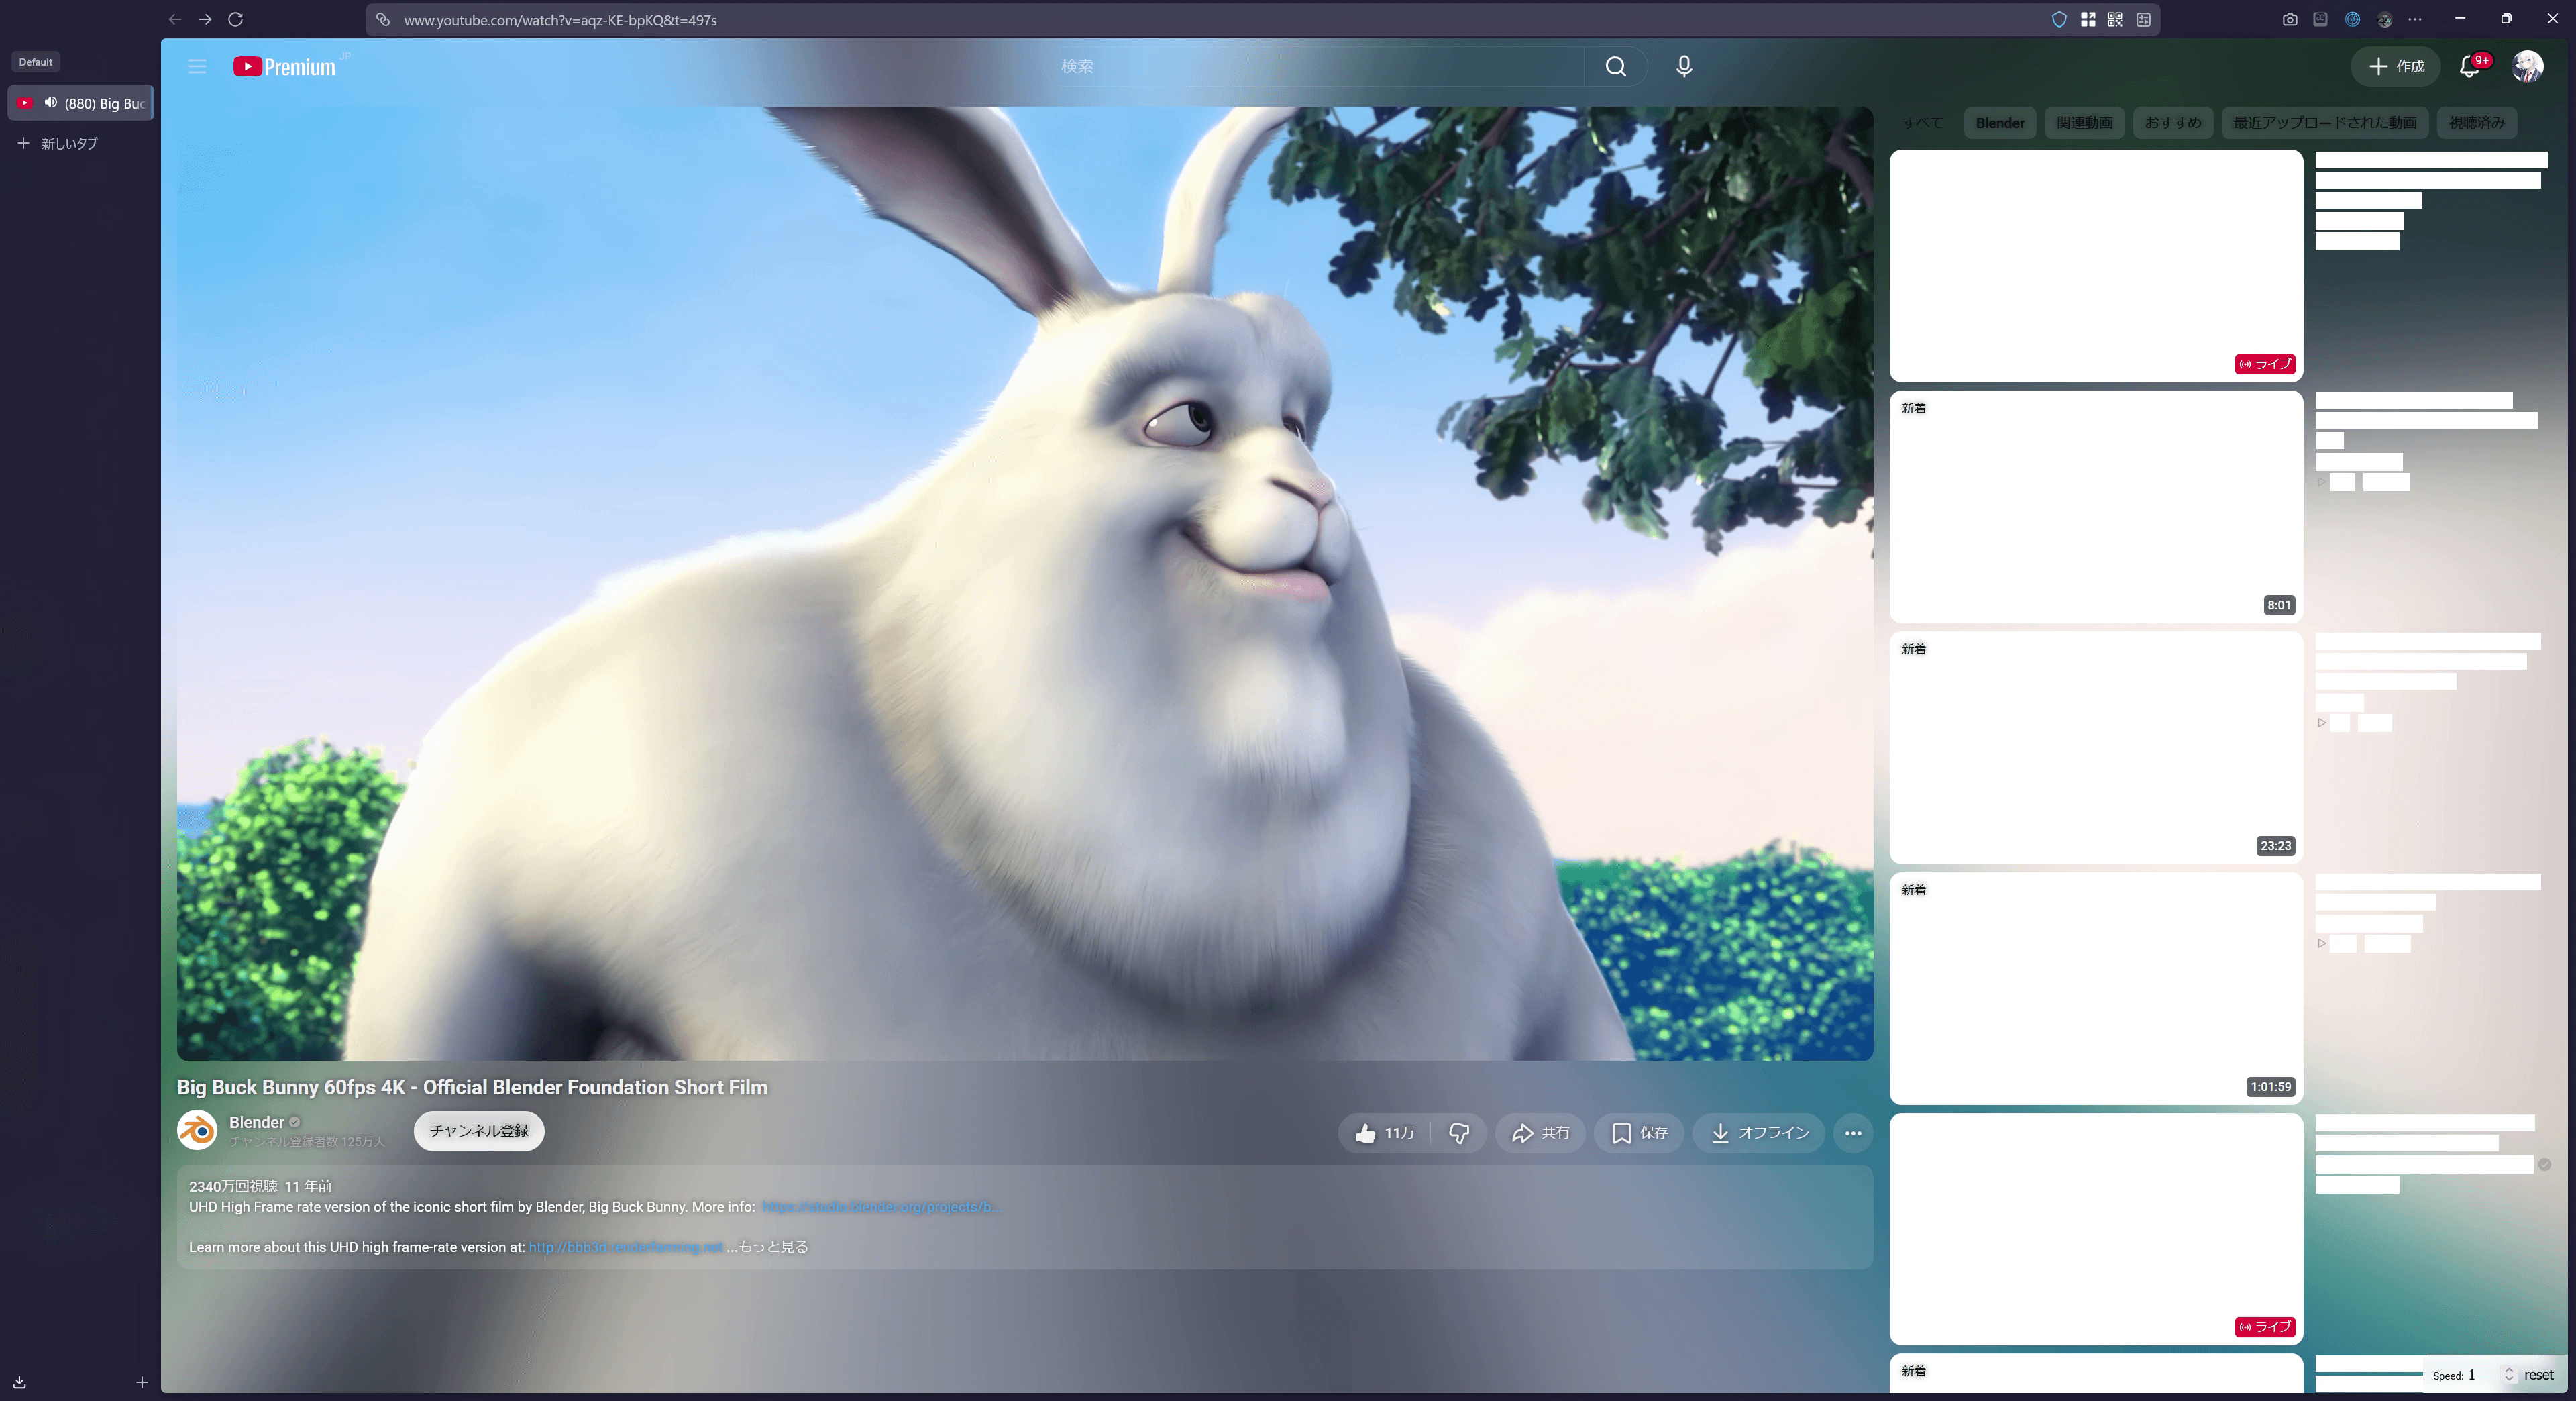
Task: Go back with the browser back arrow
Action: [175, 19]
